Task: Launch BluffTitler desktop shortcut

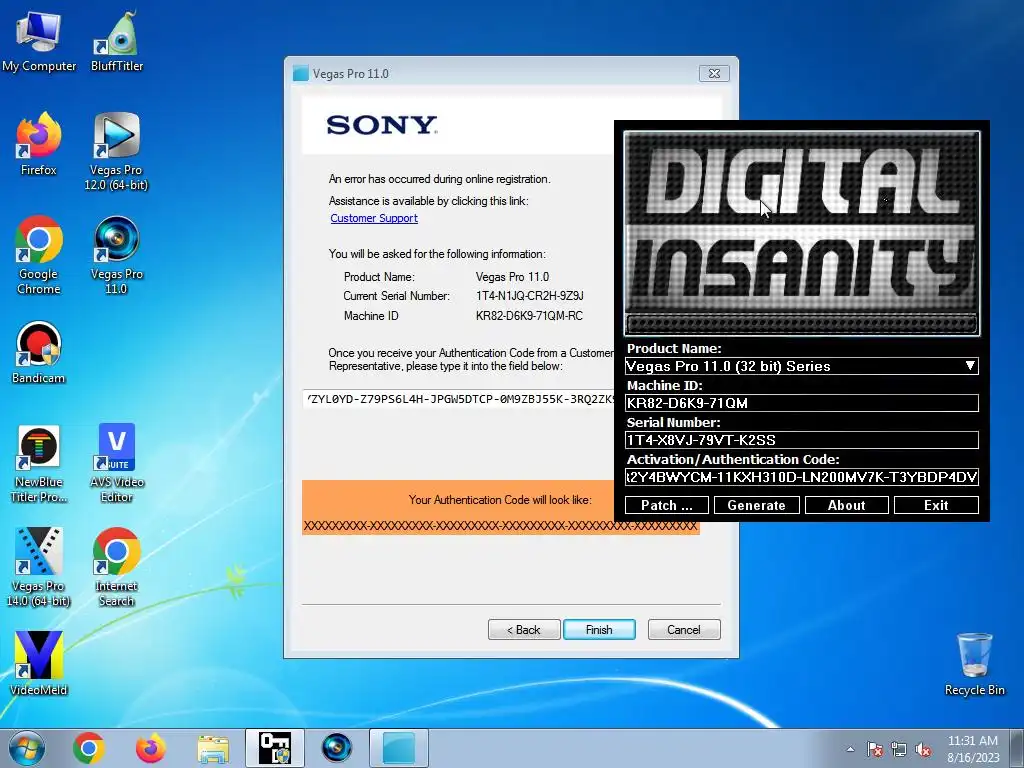Action: (117, 41)
